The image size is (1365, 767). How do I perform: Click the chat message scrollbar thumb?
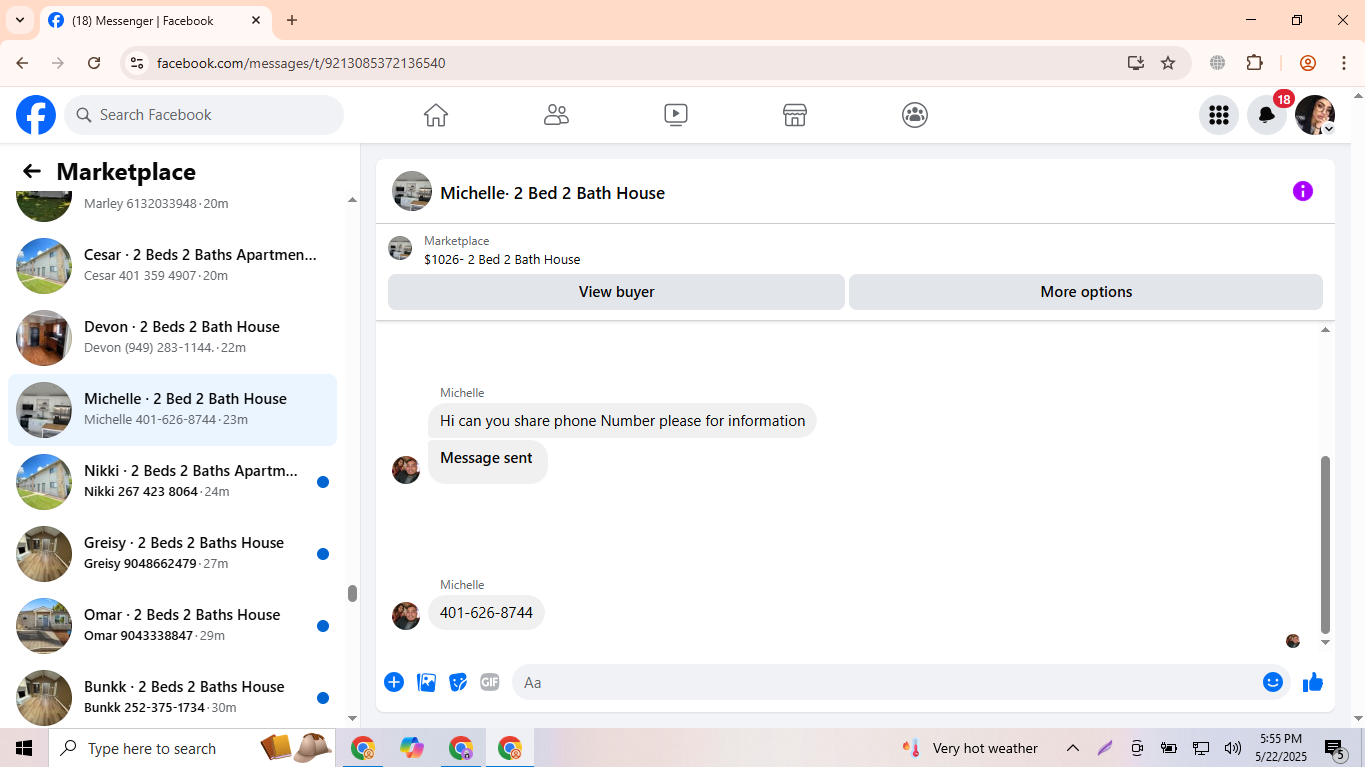coord(1326,544)
